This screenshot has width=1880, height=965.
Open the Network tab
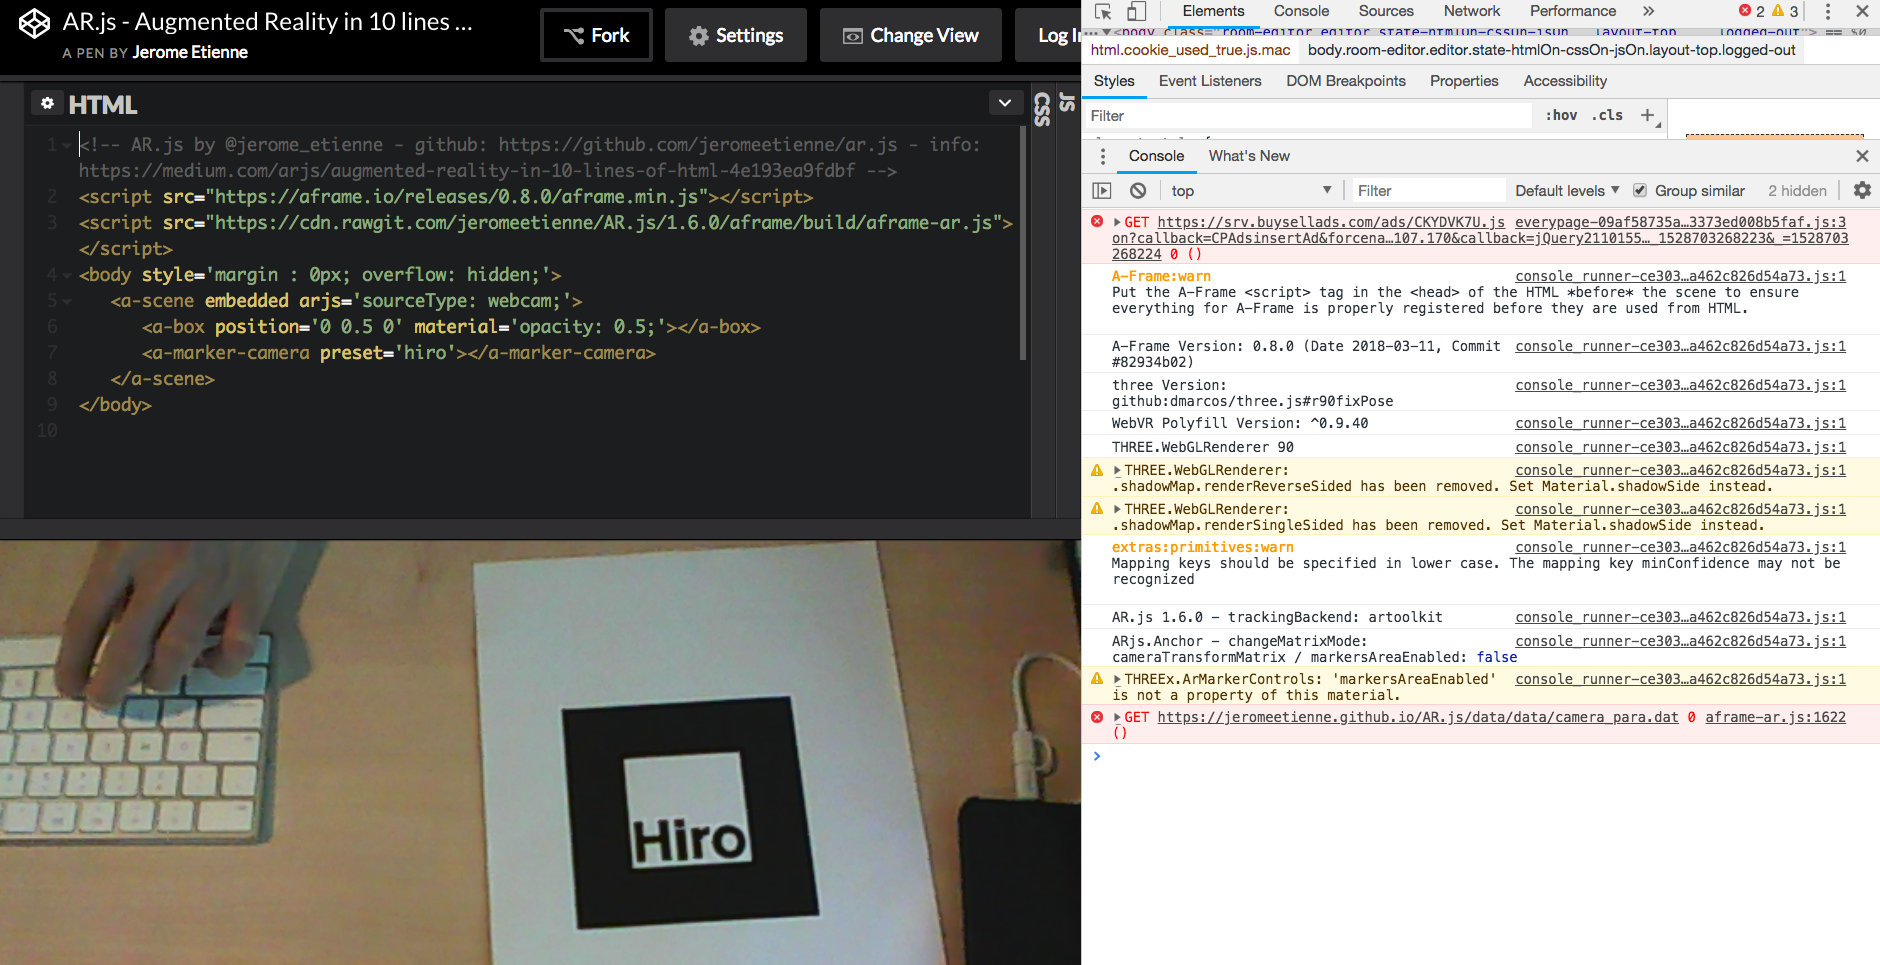pyautogui.click(x=1472, y=11)
